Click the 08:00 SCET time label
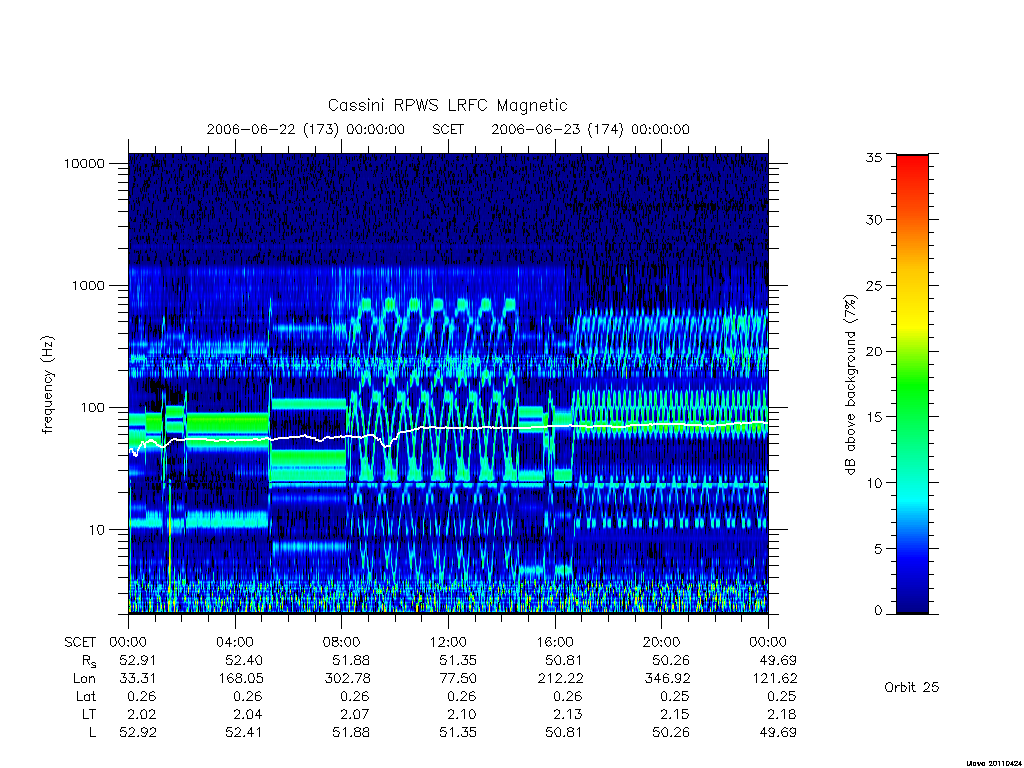 (x=341, y=642)
